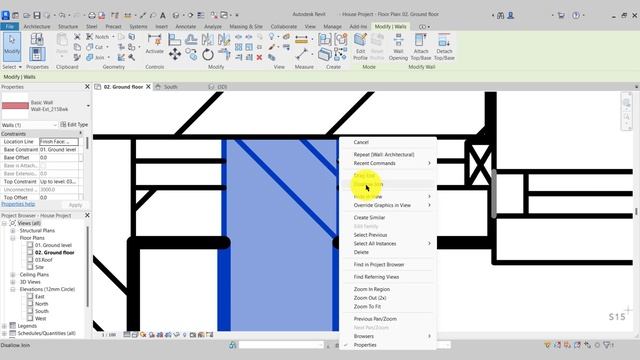Open the Annotate ribbon tab
This screenshot has width=640, height=360.
pyautogui.click(x=186, y=27)
